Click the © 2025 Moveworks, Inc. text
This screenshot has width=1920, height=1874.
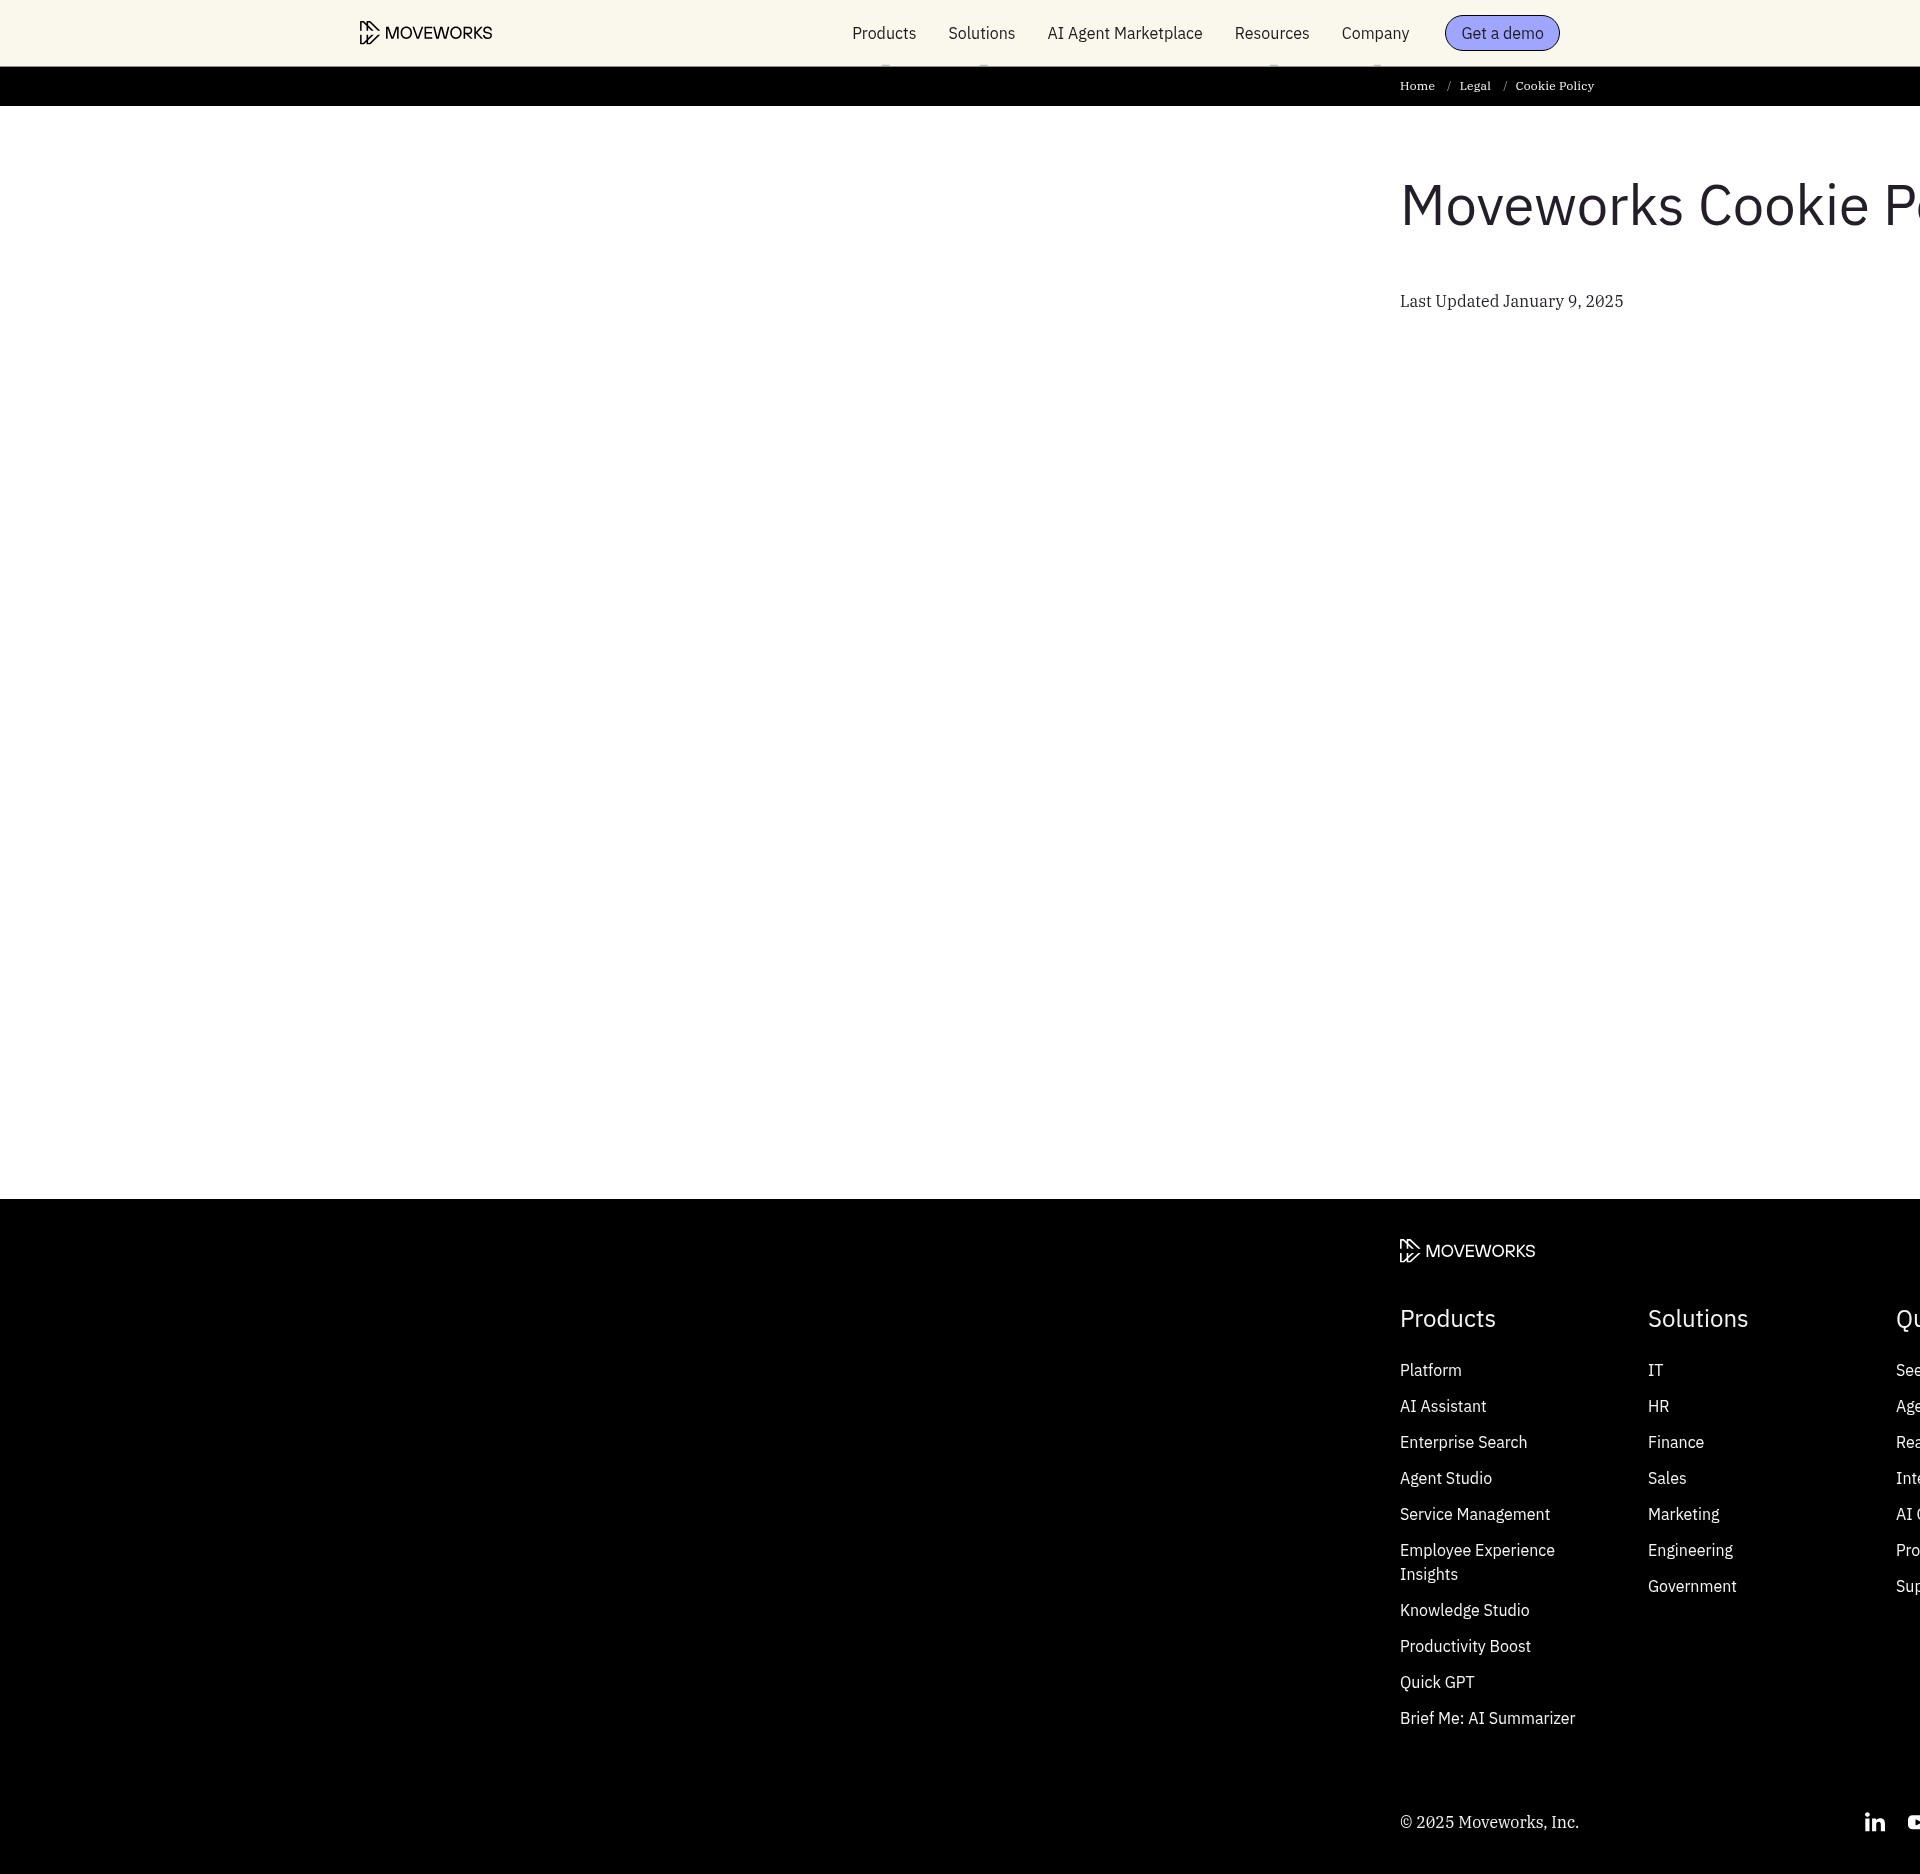tap(1489, 1822)
